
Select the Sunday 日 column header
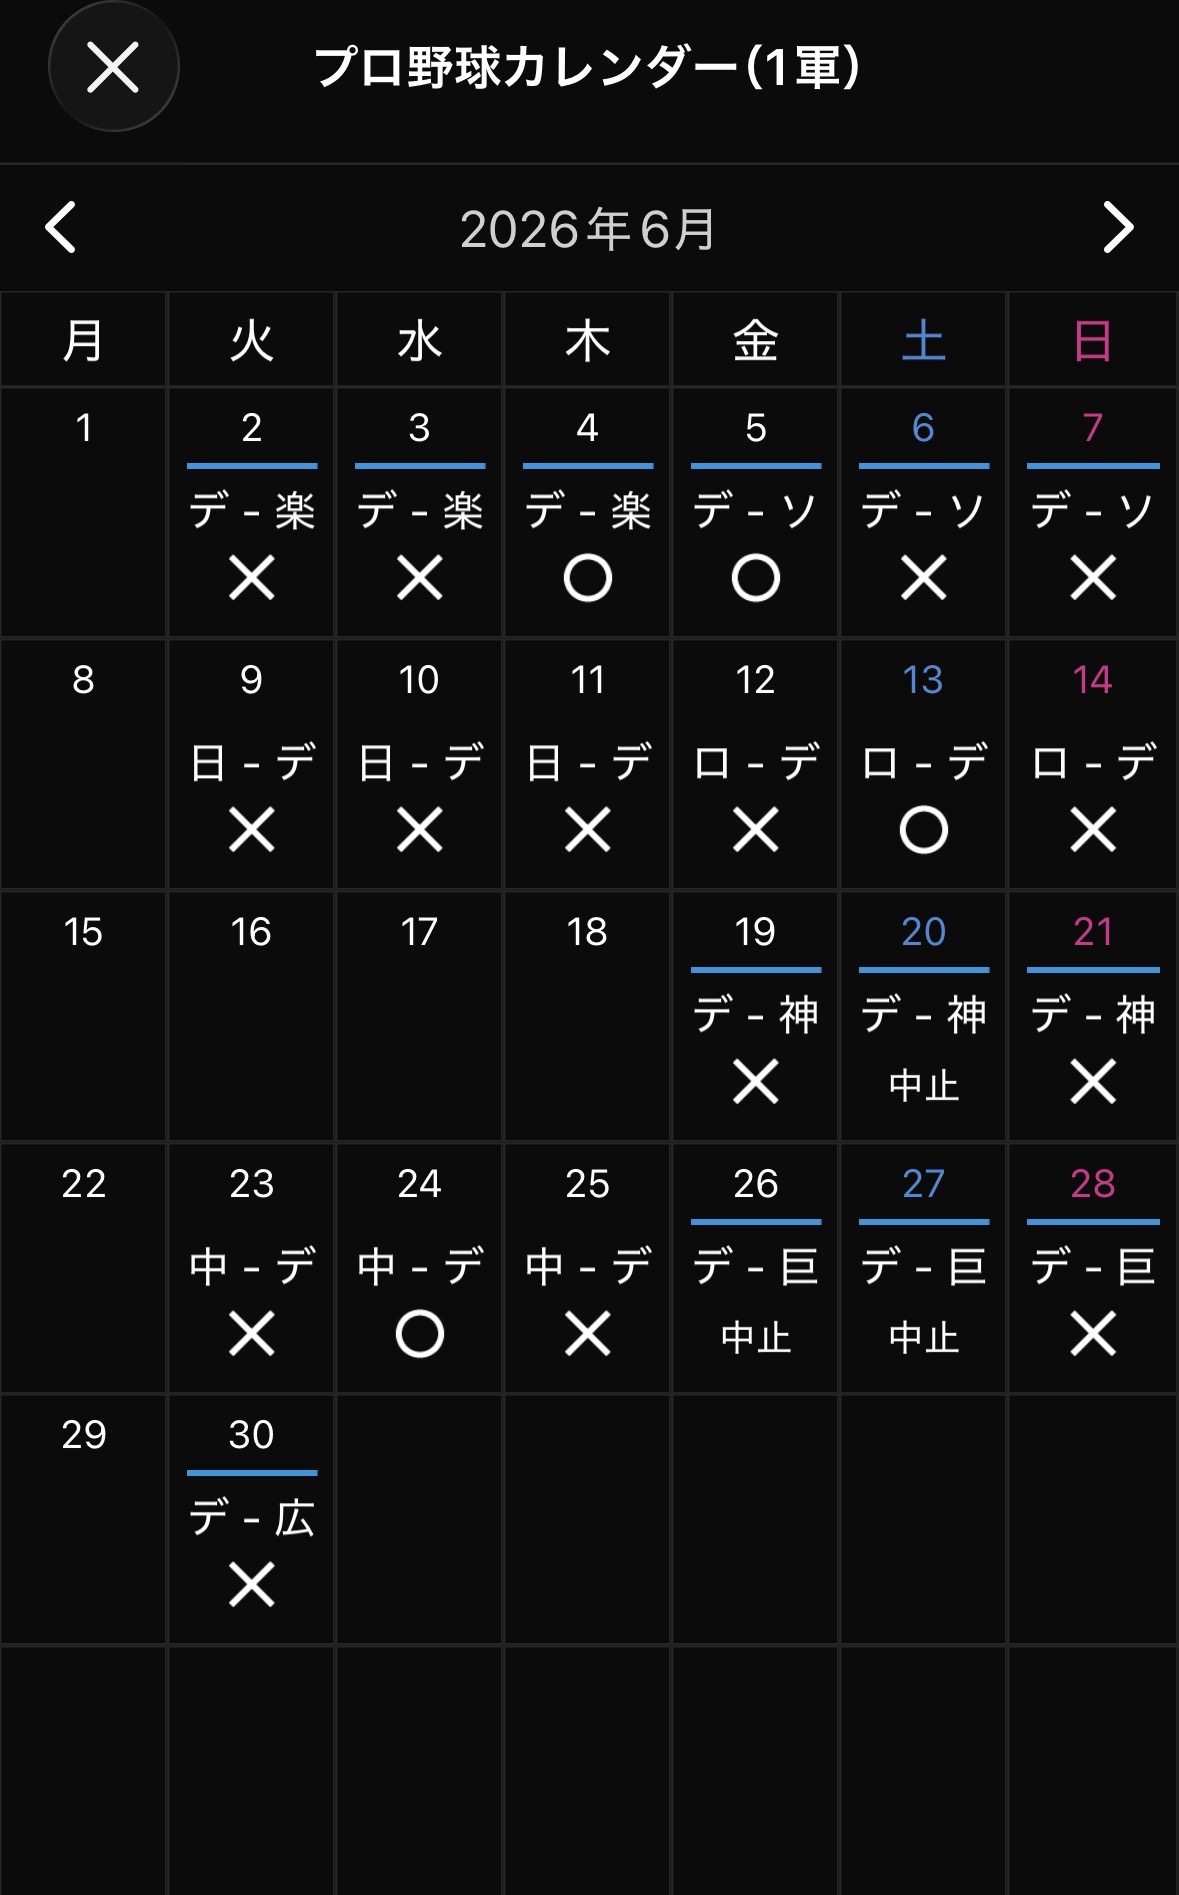tap(1092, 341)
